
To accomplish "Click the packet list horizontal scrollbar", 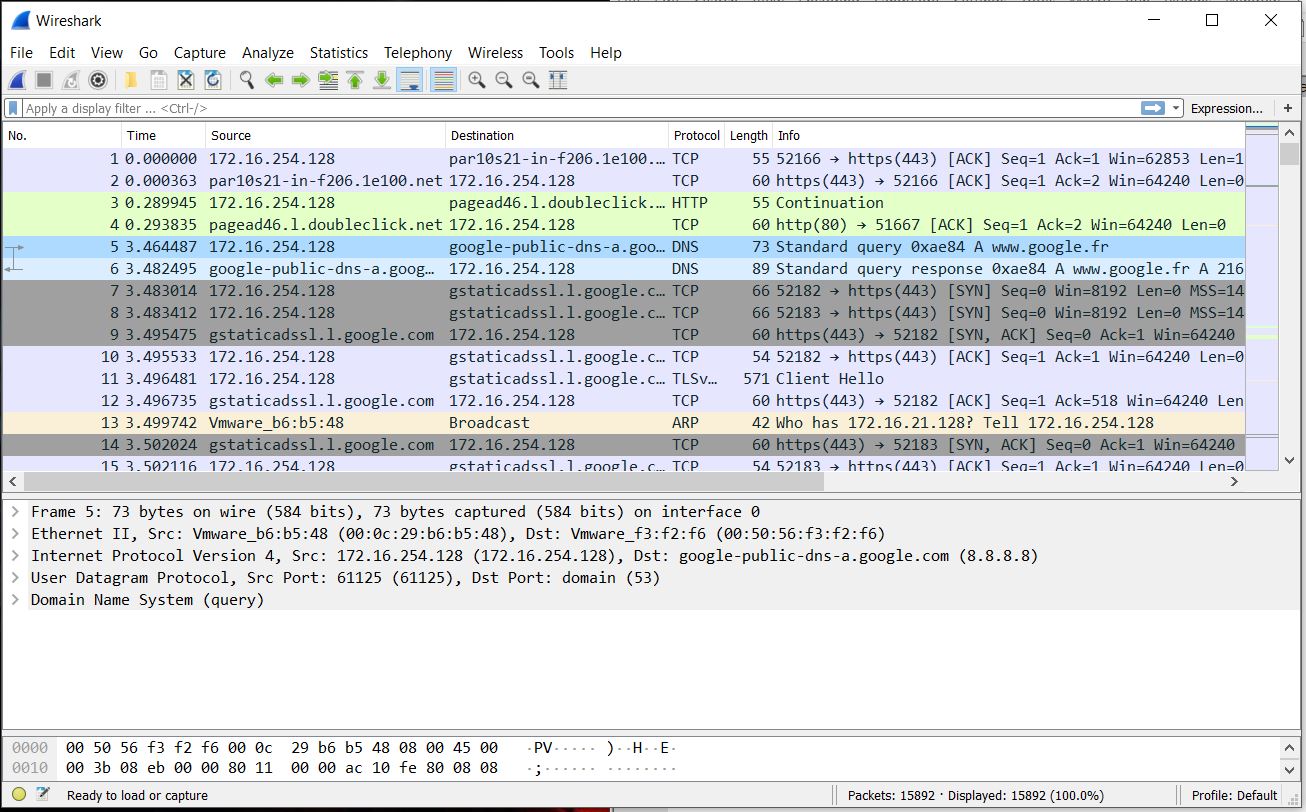I will click(420, 482).
